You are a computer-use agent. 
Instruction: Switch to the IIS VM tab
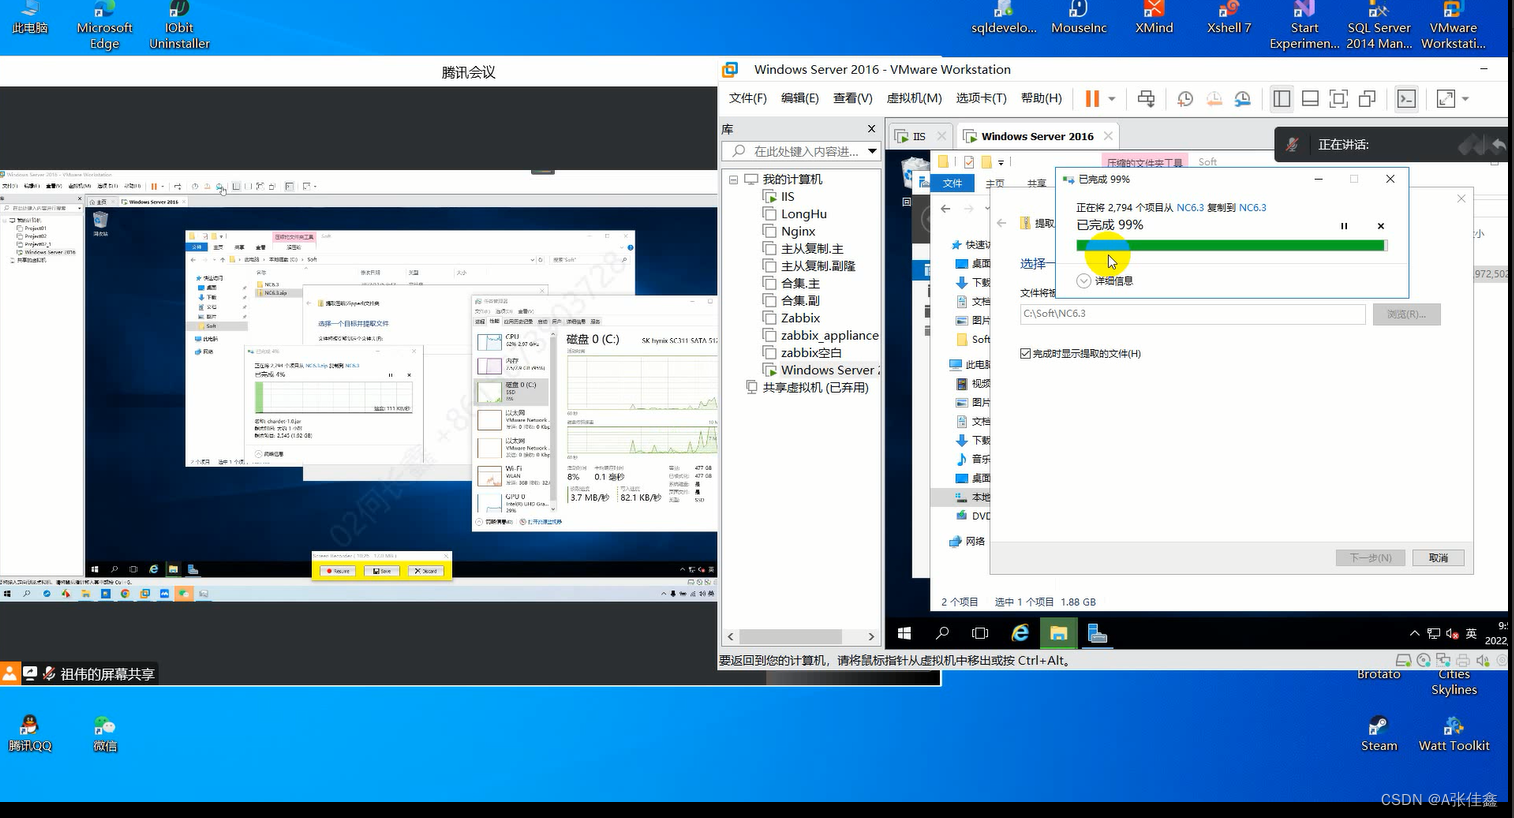918,136
